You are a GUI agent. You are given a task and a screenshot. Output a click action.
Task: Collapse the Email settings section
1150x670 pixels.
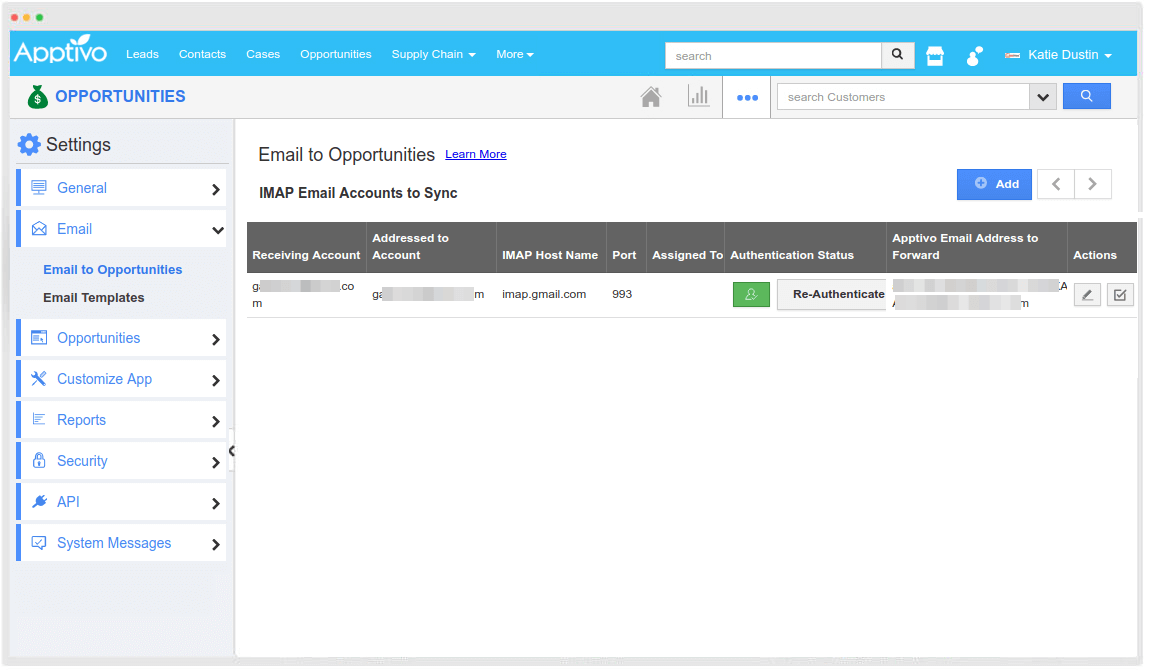click(122, 228)
